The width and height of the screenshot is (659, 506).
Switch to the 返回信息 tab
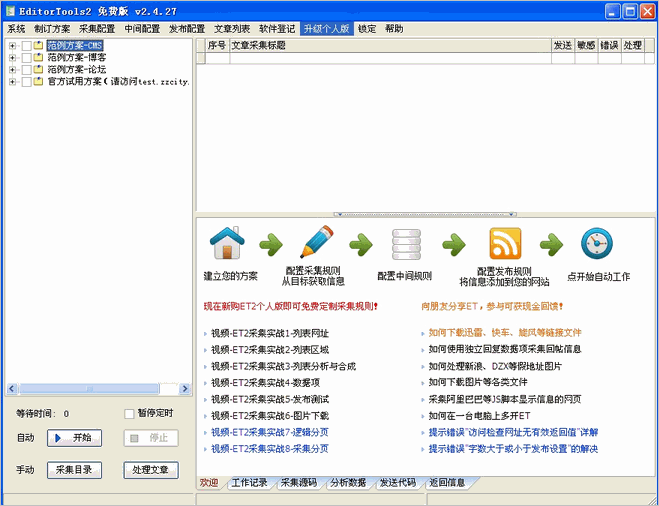(447, 482)
